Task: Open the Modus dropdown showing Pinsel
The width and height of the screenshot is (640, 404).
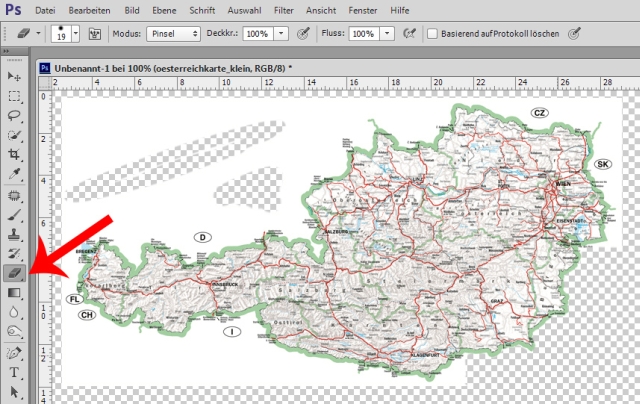Action: pyautogui.click(x=173, y=33)
